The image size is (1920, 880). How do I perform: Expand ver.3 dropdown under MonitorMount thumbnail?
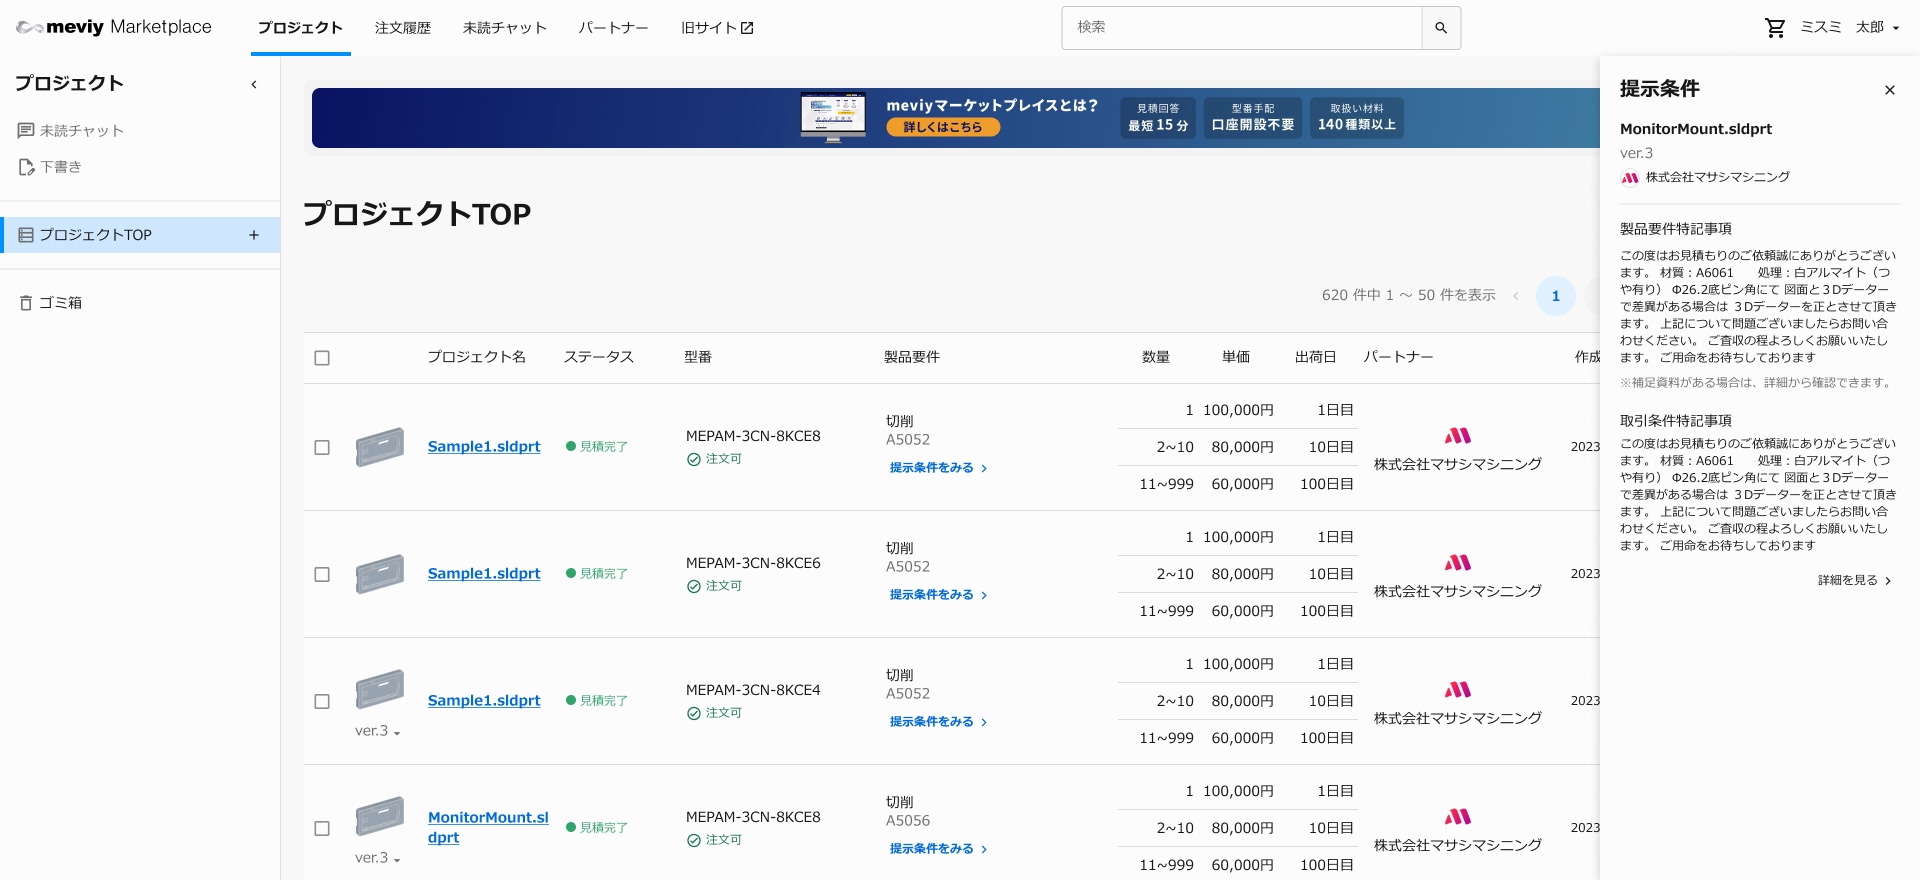click(378, 858)
